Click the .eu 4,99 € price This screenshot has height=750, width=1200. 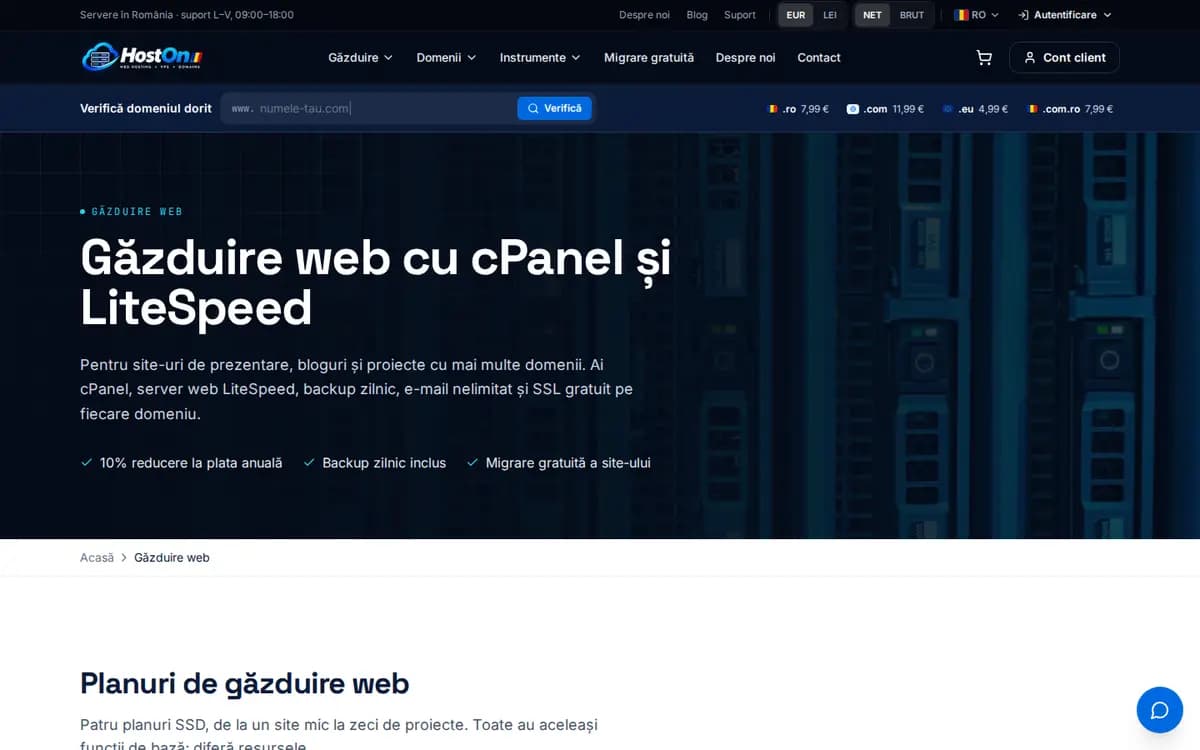[x=975, y=109]
